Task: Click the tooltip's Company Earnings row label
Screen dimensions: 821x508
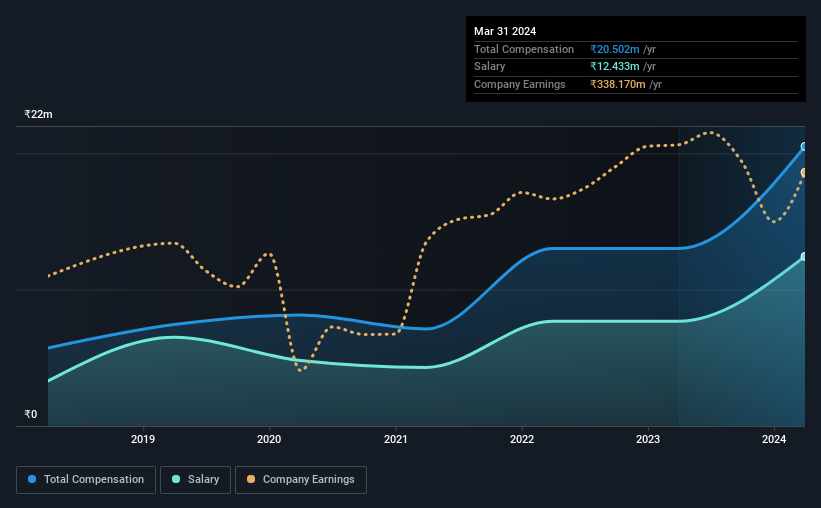Action: pos(519,84)
